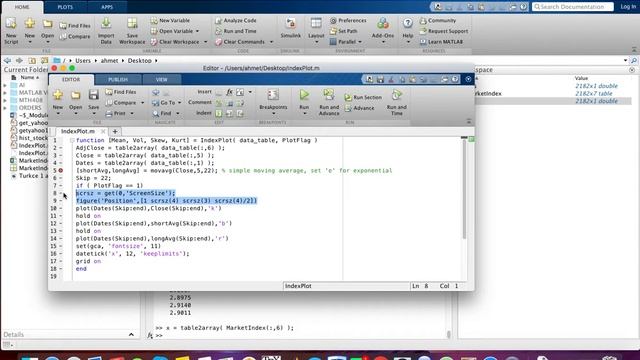Screen dimensions: 640x360
Task: Click back arrow in folder toolbar
Action: pyautogui.click(x=7, y=60)
